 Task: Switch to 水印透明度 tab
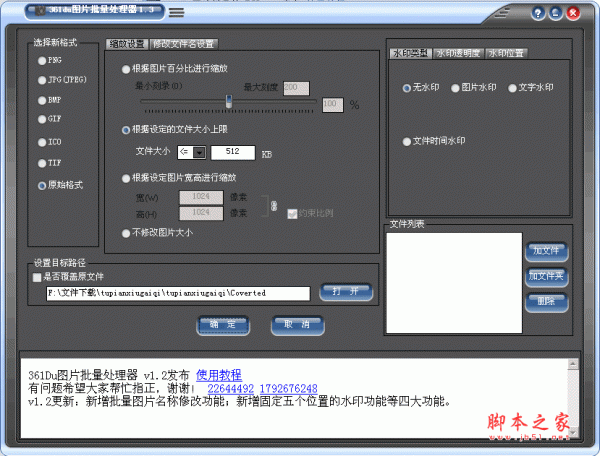(x=458, y=53)
